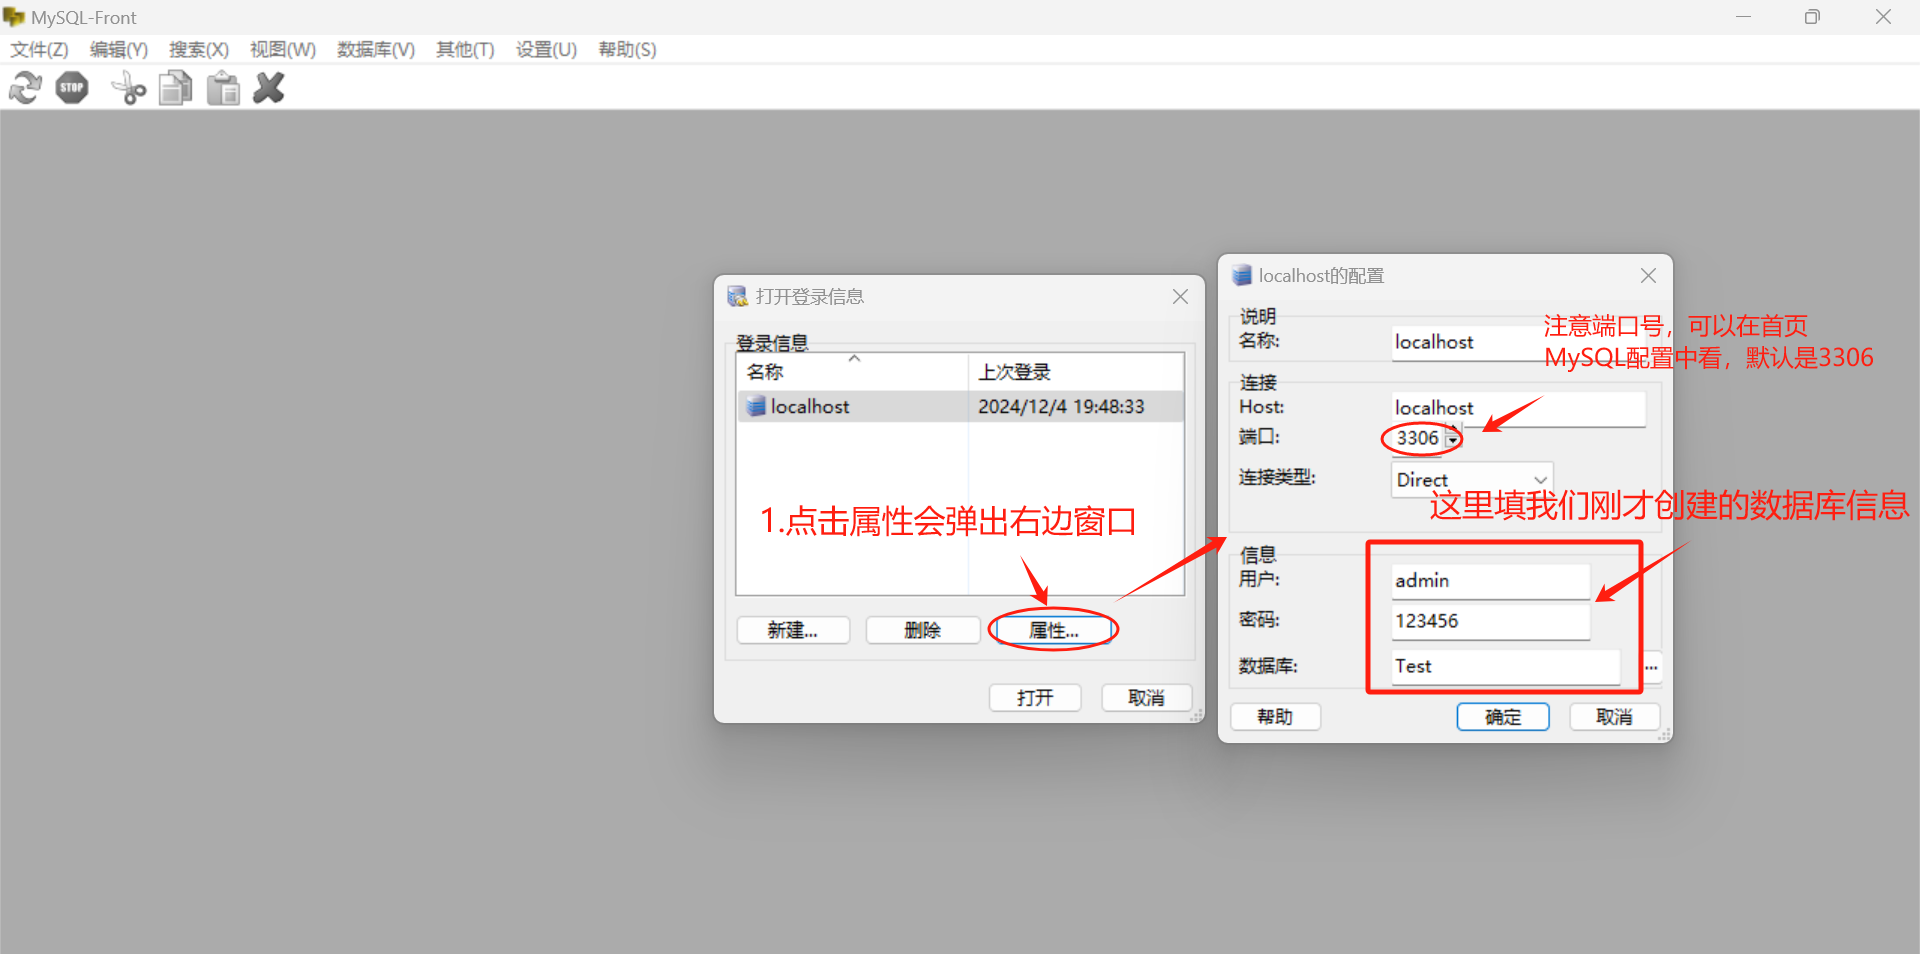Click the 确定 button
This screenshot has width=1920, height=954.
pos(1503,717)
